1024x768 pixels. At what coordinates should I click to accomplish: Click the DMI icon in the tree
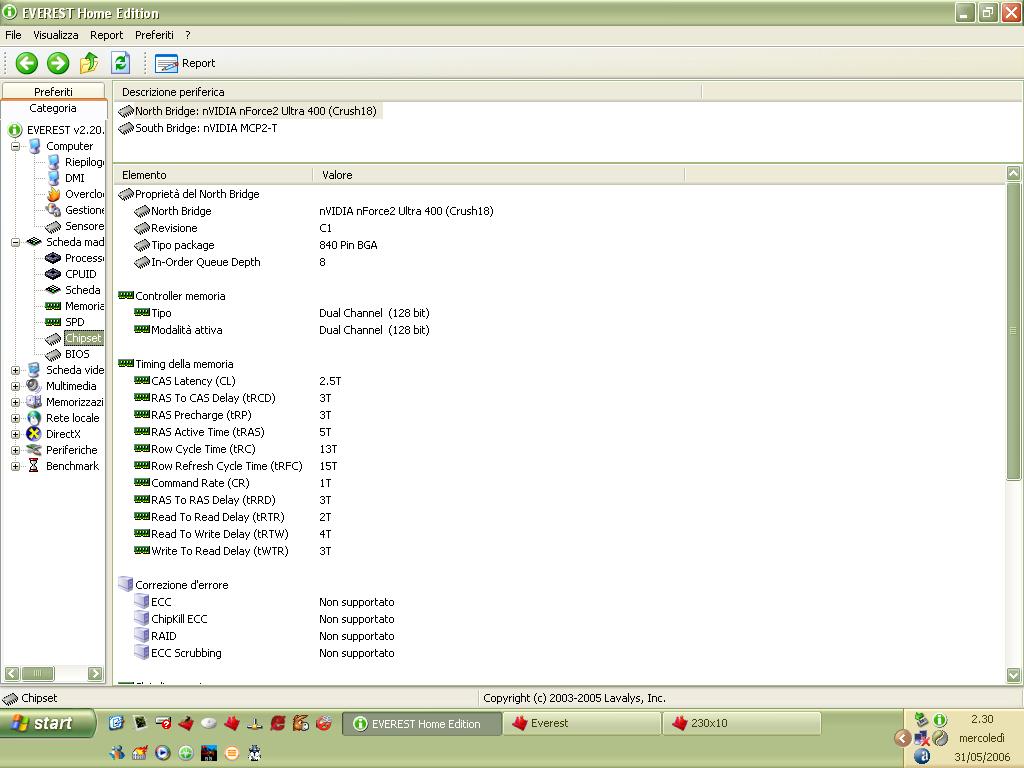[x=53, y=178]
